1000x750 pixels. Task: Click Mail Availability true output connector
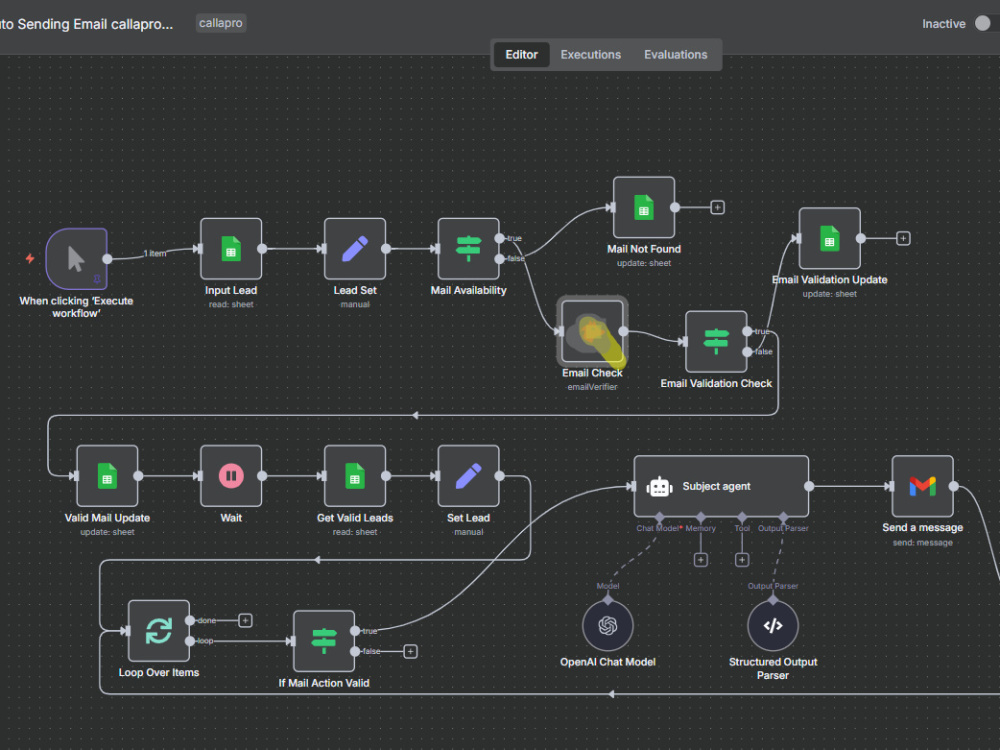[499, 239]
